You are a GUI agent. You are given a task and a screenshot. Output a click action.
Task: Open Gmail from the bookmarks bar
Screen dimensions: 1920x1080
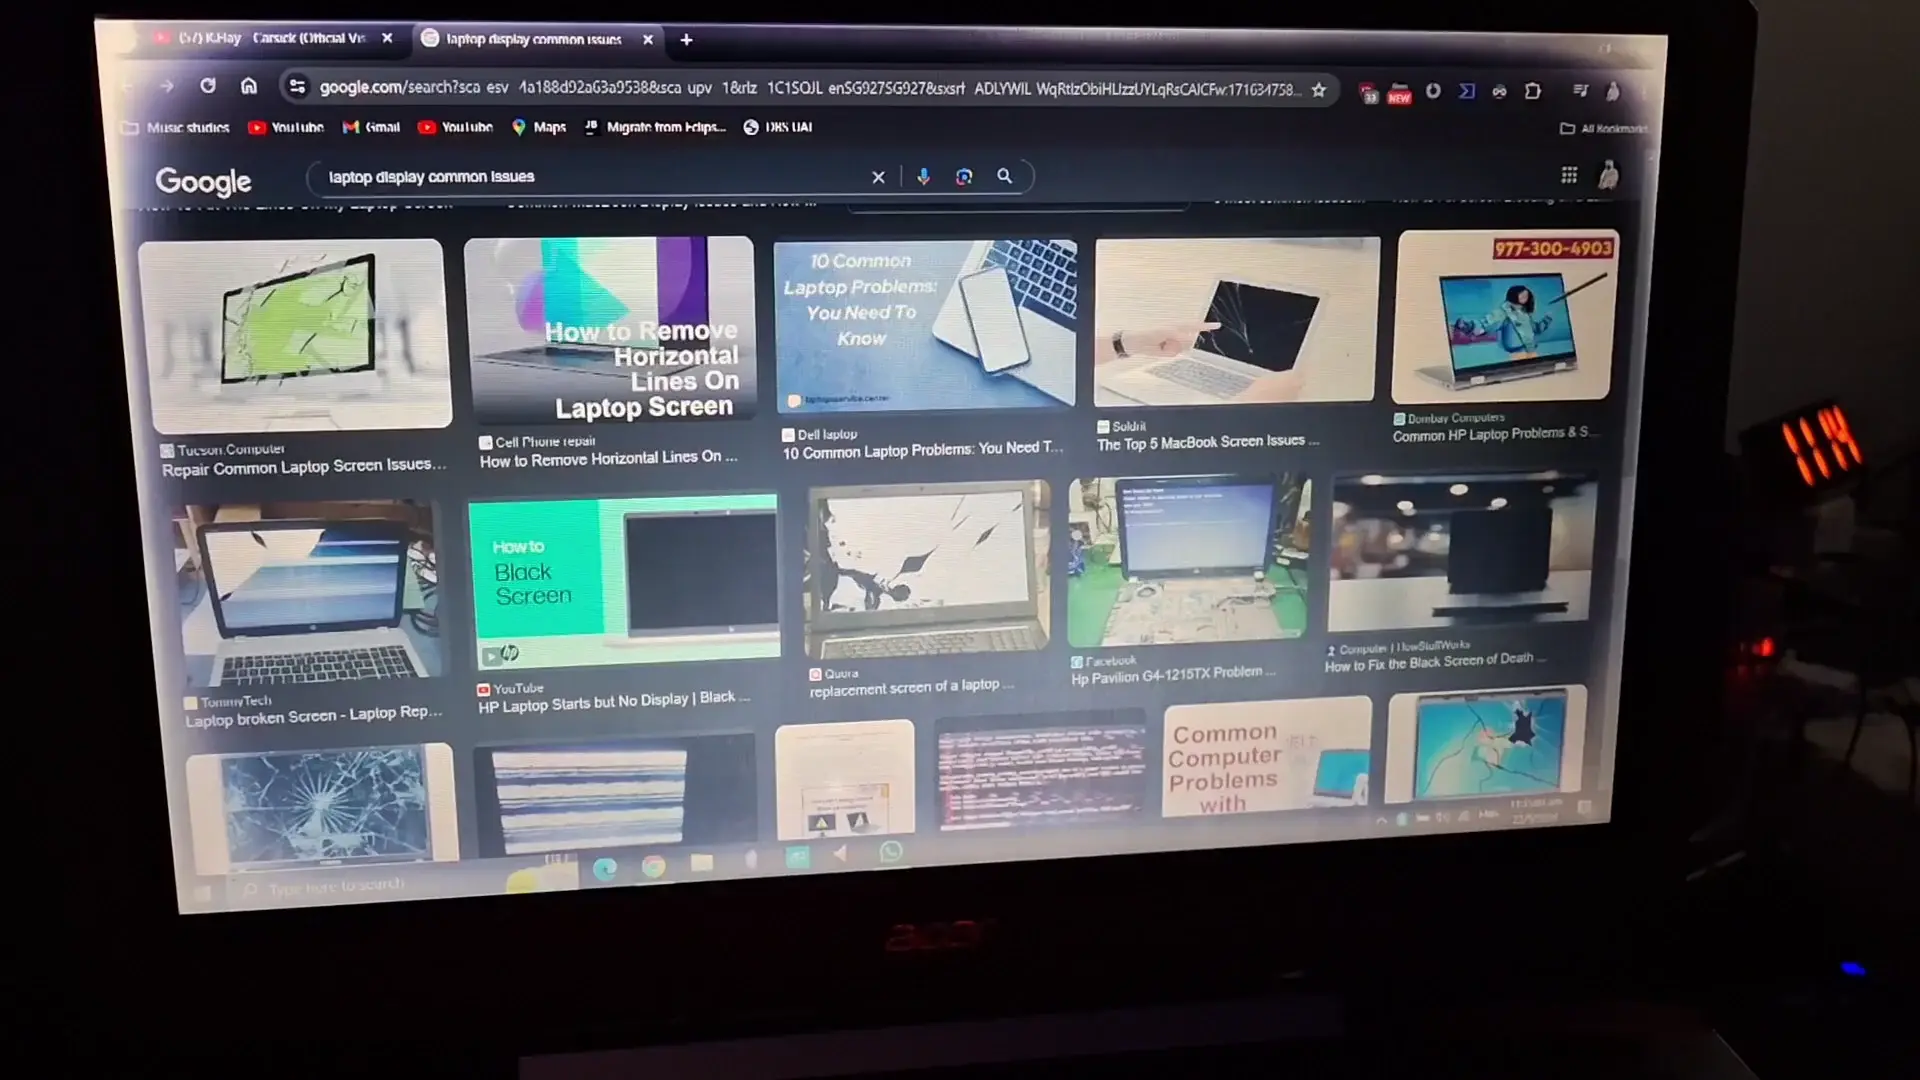pos(371,127)
